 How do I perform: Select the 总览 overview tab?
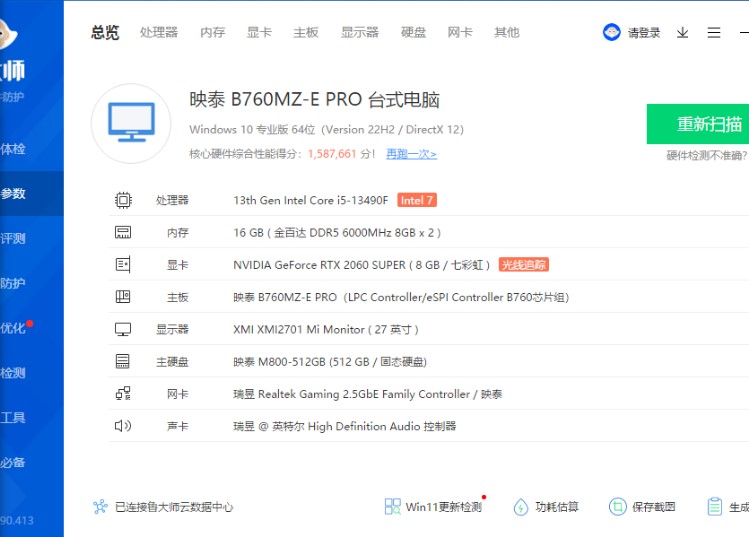click(105, 32)
